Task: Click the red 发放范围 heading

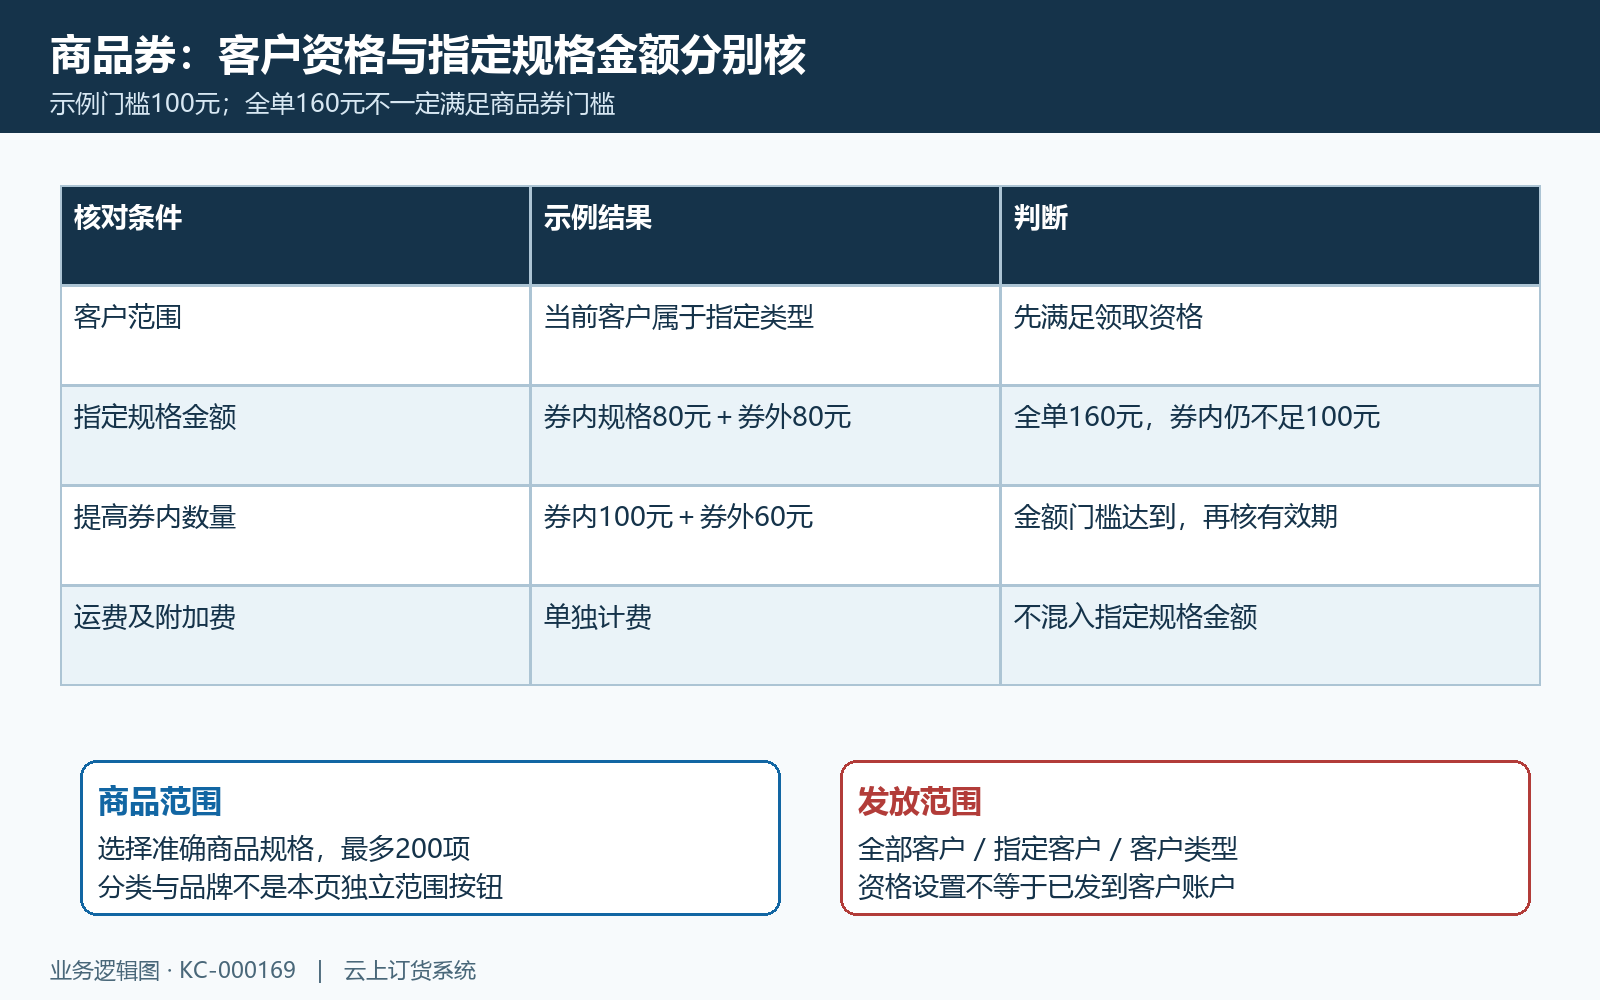Action: 920,802
